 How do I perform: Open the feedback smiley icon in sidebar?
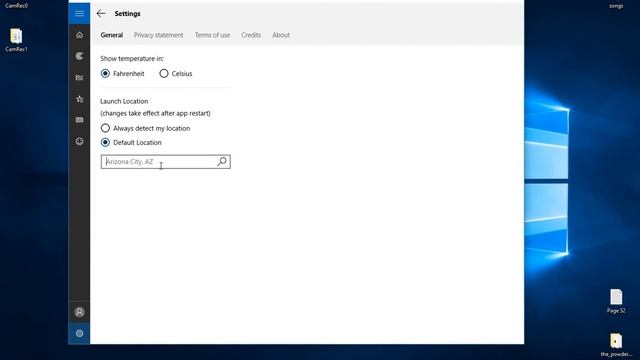[79, 141]
